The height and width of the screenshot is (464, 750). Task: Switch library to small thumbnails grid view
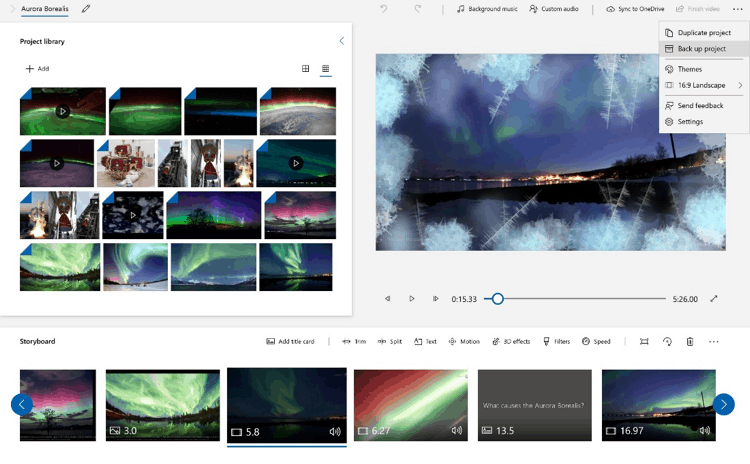coord(326,69)
